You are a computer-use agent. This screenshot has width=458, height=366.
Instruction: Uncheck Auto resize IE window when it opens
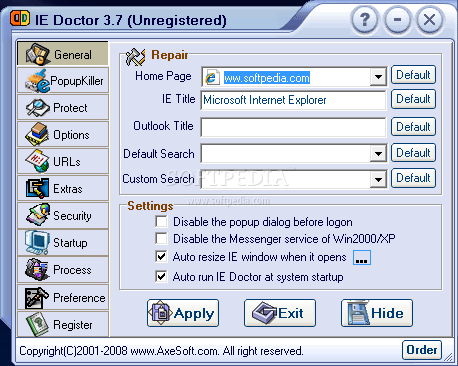coord(161,257)
